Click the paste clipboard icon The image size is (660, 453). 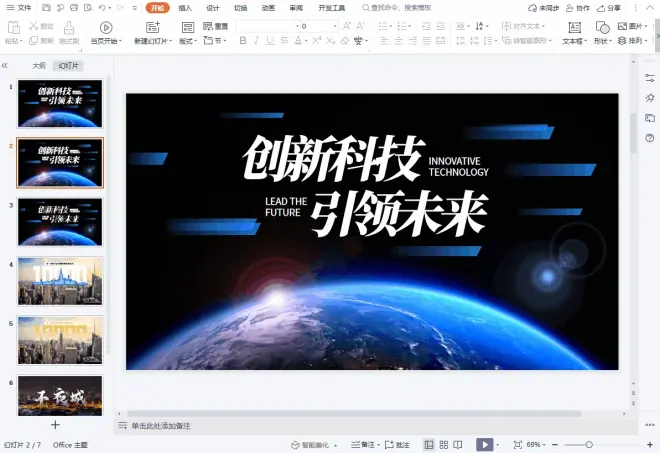click(13, 28)
